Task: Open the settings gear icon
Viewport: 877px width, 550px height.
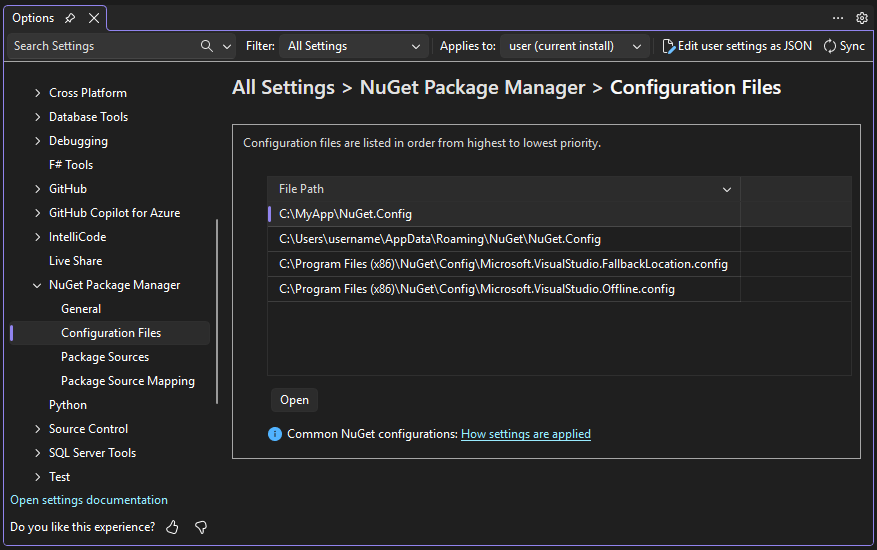Action: [x=862, y=18]
